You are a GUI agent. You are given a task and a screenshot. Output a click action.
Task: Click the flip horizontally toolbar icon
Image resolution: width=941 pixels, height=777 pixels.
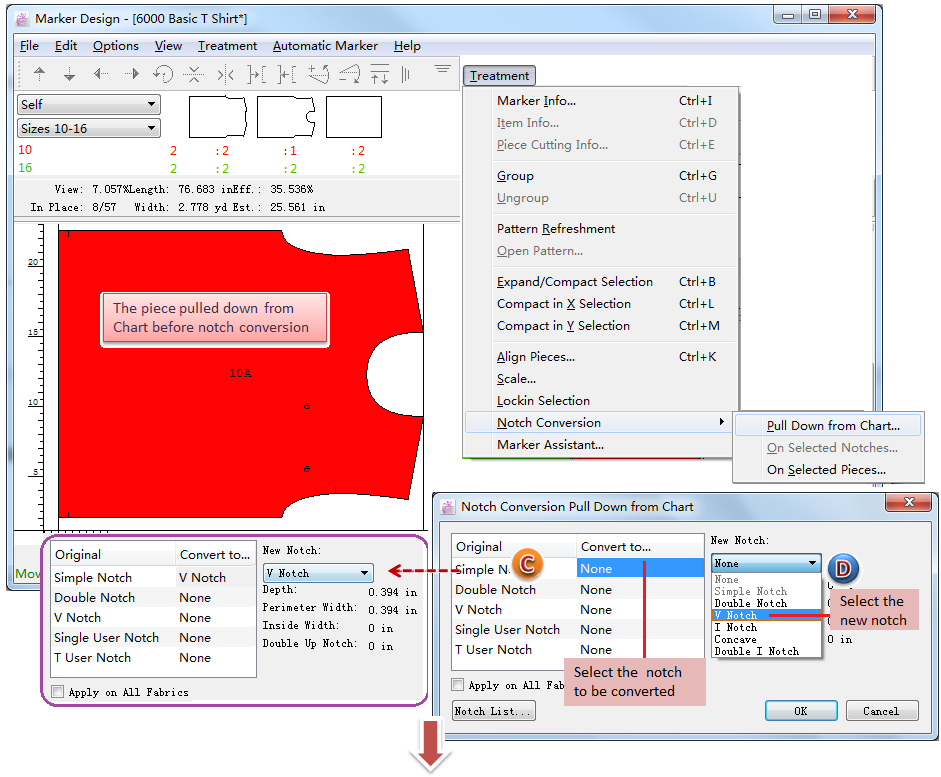tap(226, 74)
